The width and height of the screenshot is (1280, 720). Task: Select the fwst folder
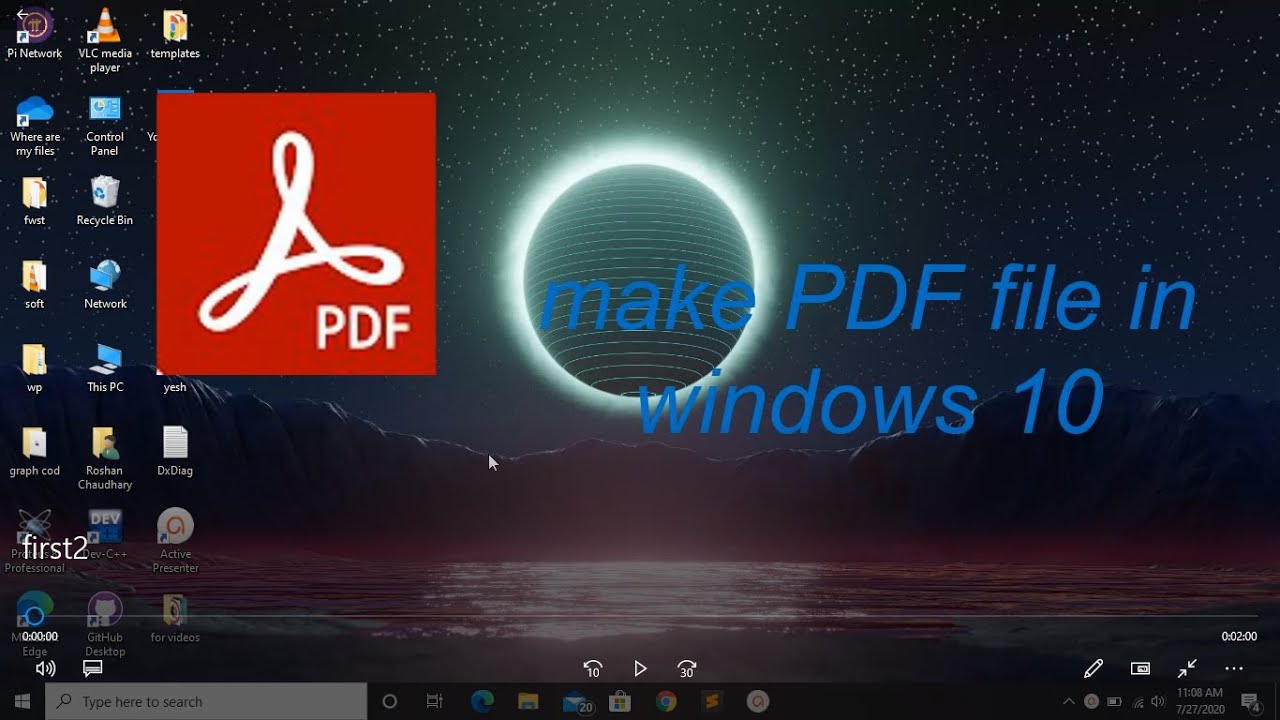pos(35,200)
